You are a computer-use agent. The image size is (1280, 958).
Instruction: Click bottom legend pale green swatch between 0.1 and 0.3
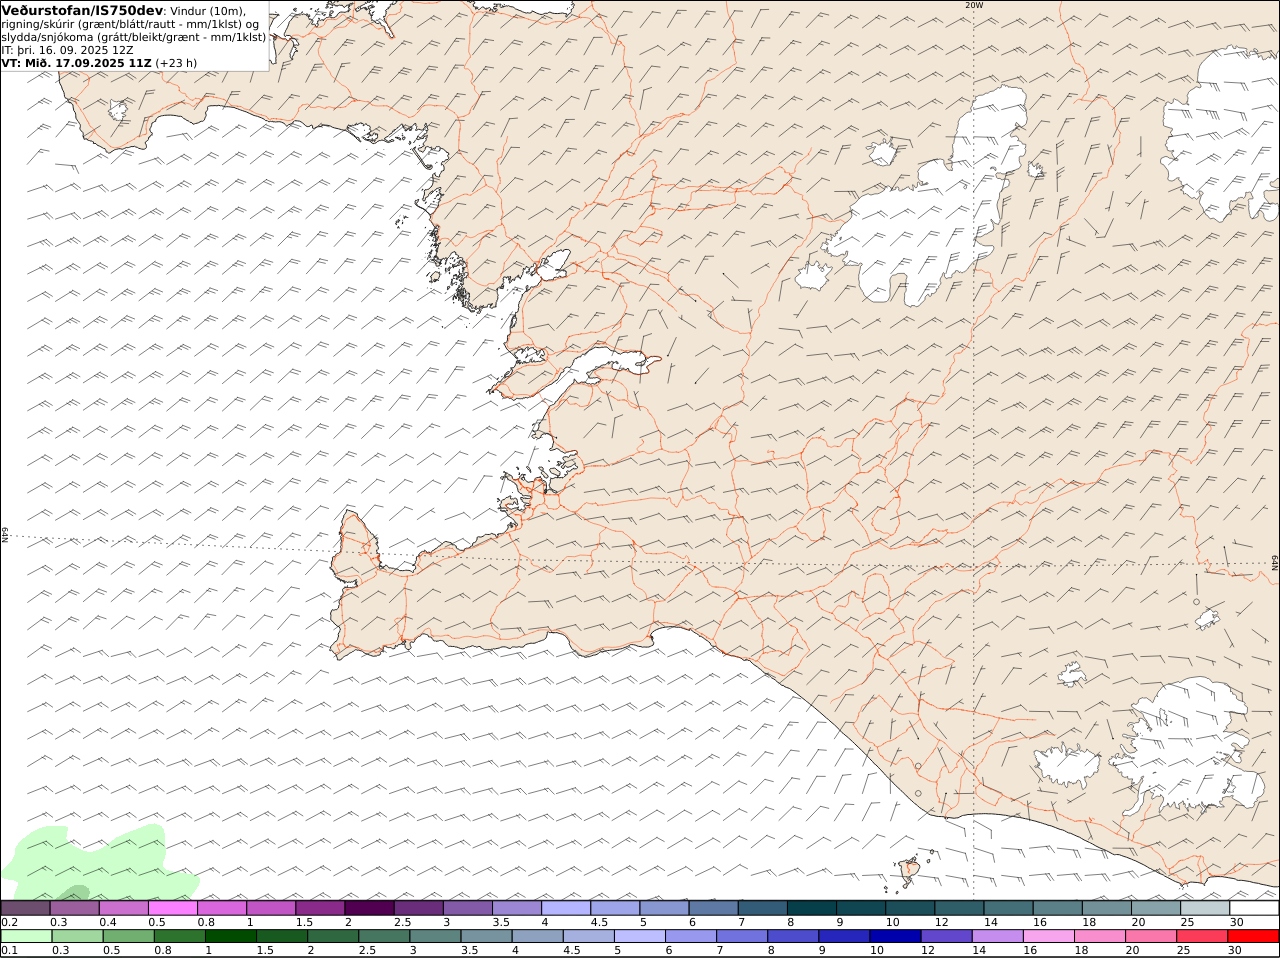[x=27, y=936]
